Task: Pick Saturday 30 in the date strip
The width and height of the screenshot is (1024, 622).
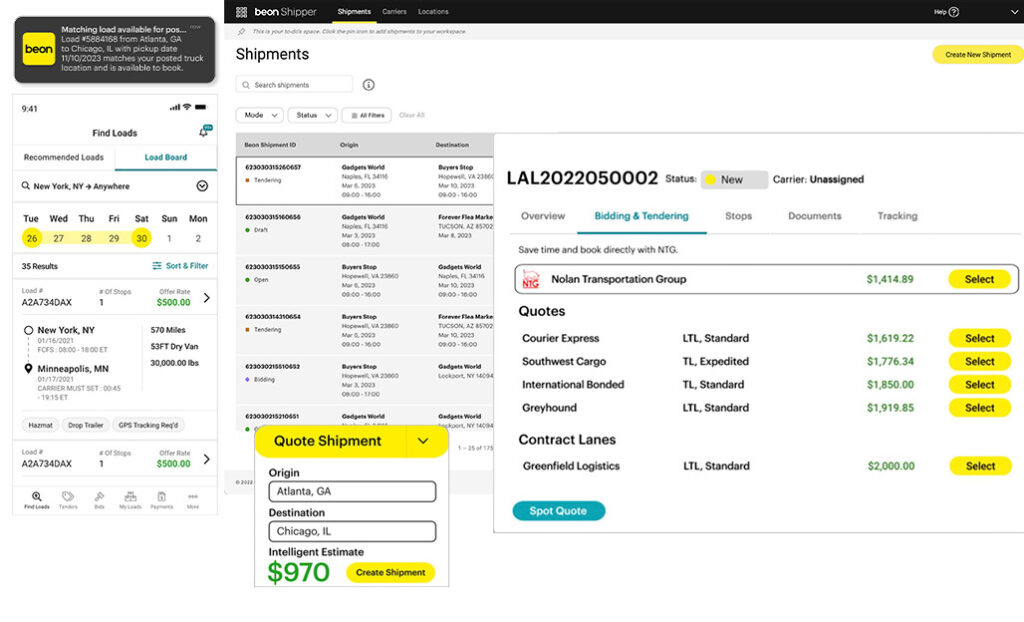Action: pos(141,238)
